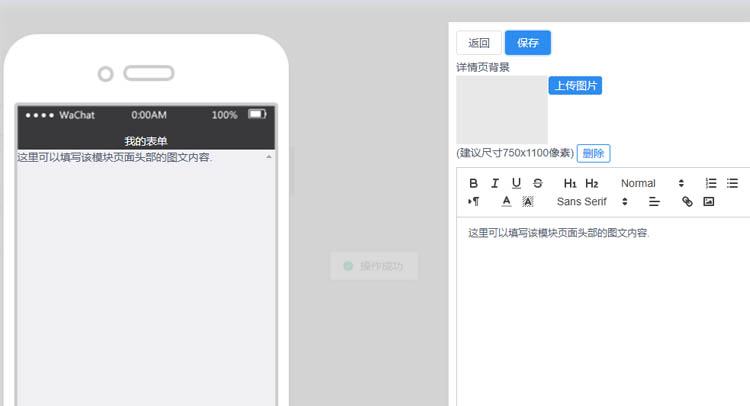Underline the selected text
Image resolution: width=750 pixels, height=406 pixels.
516,183
